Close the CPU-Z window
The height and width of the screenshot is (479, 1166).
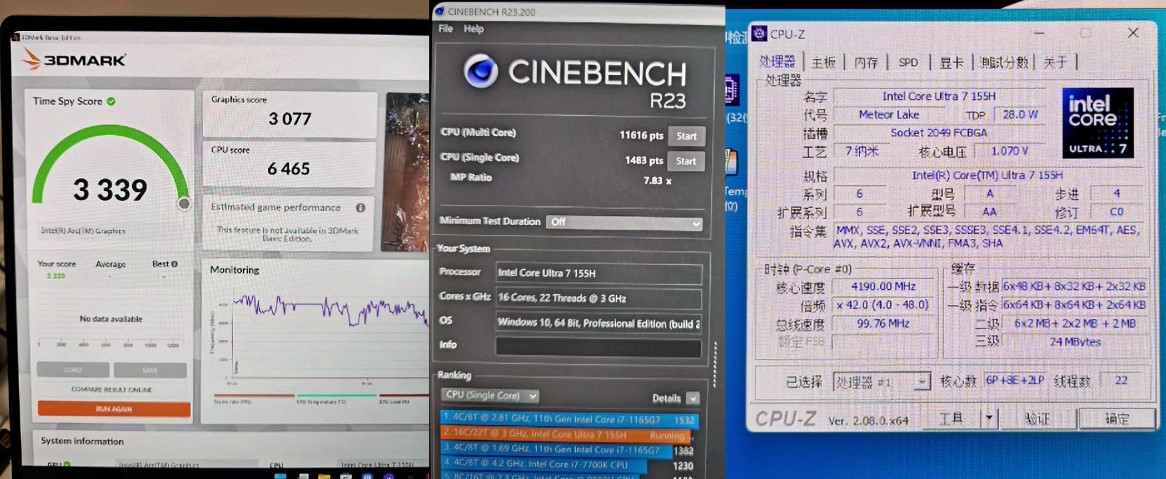point(1133,33)
